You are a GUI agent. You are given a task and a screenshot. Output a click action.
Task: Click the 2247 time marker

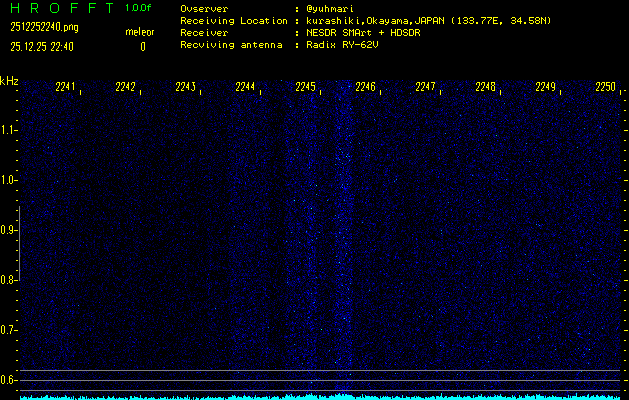(x=425, y=87)
